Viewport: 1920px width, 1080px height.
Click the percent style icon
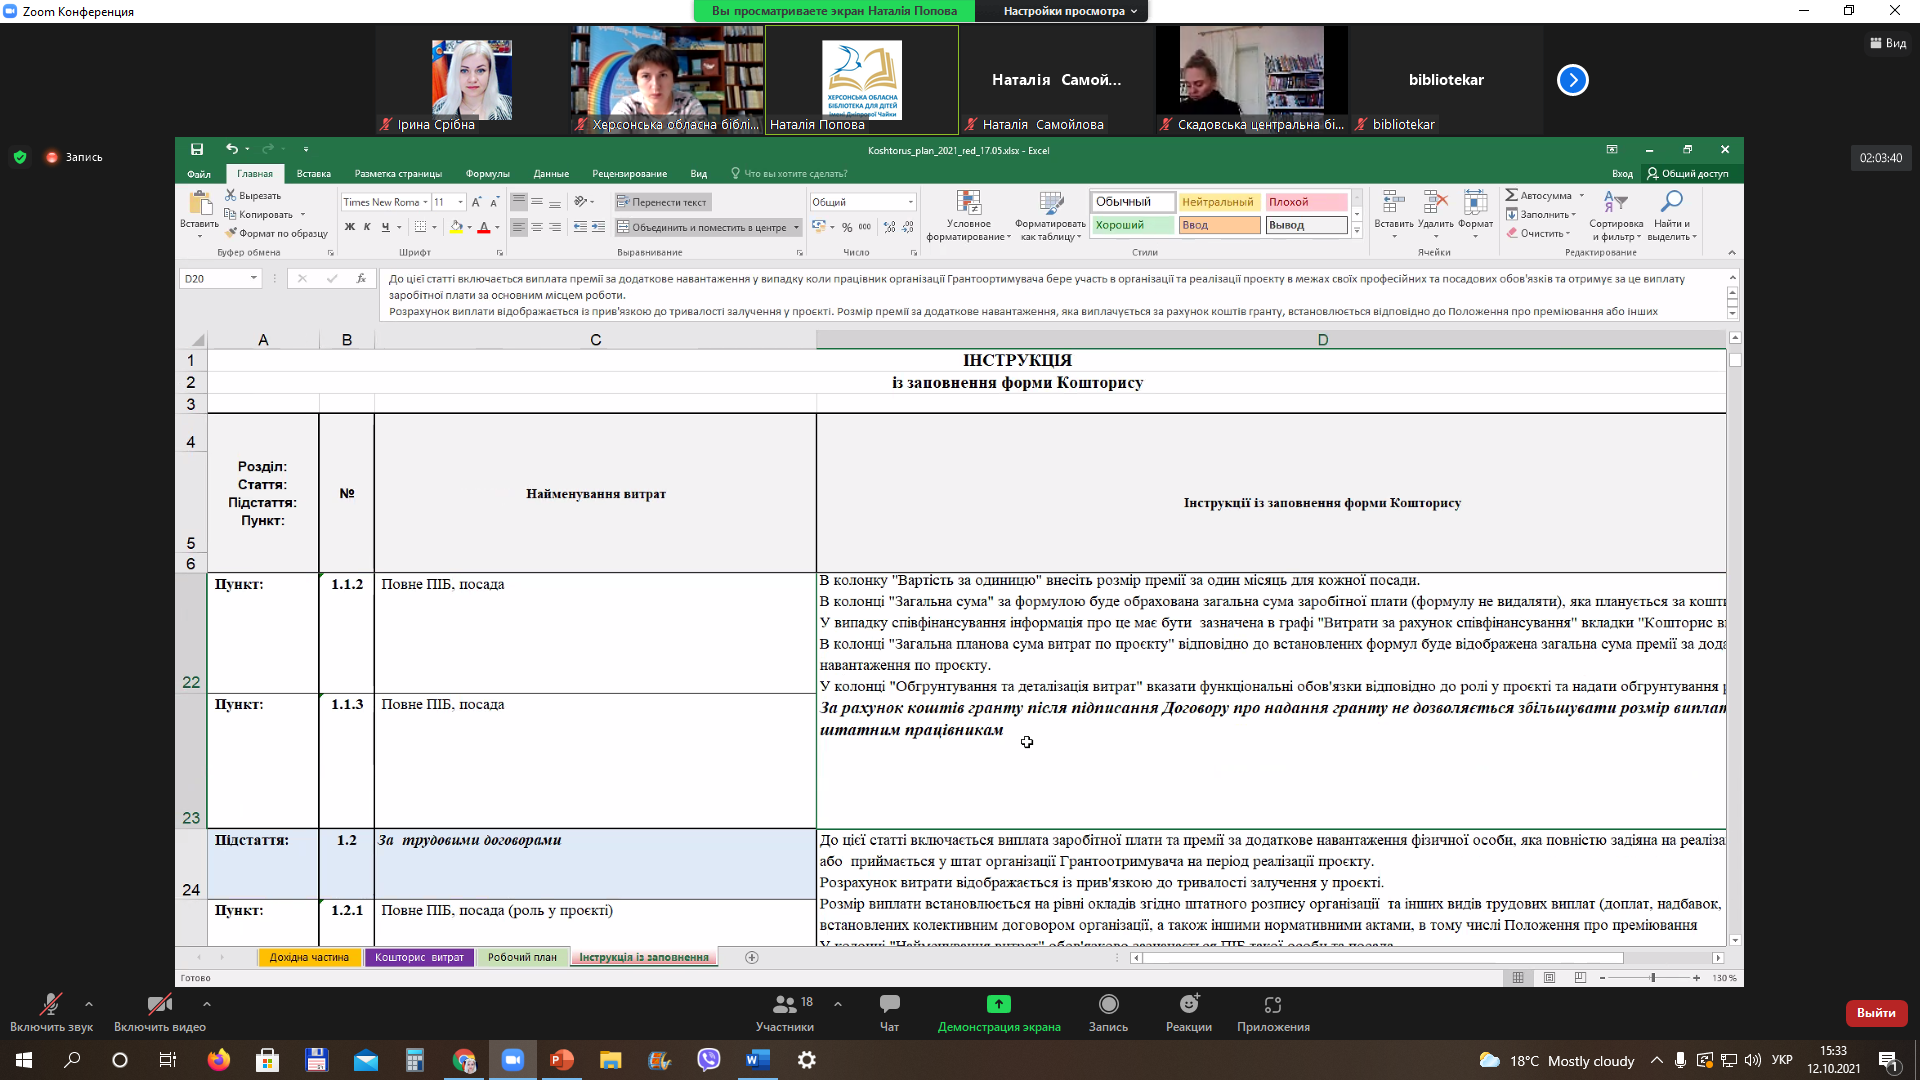(x=847, y=227)
